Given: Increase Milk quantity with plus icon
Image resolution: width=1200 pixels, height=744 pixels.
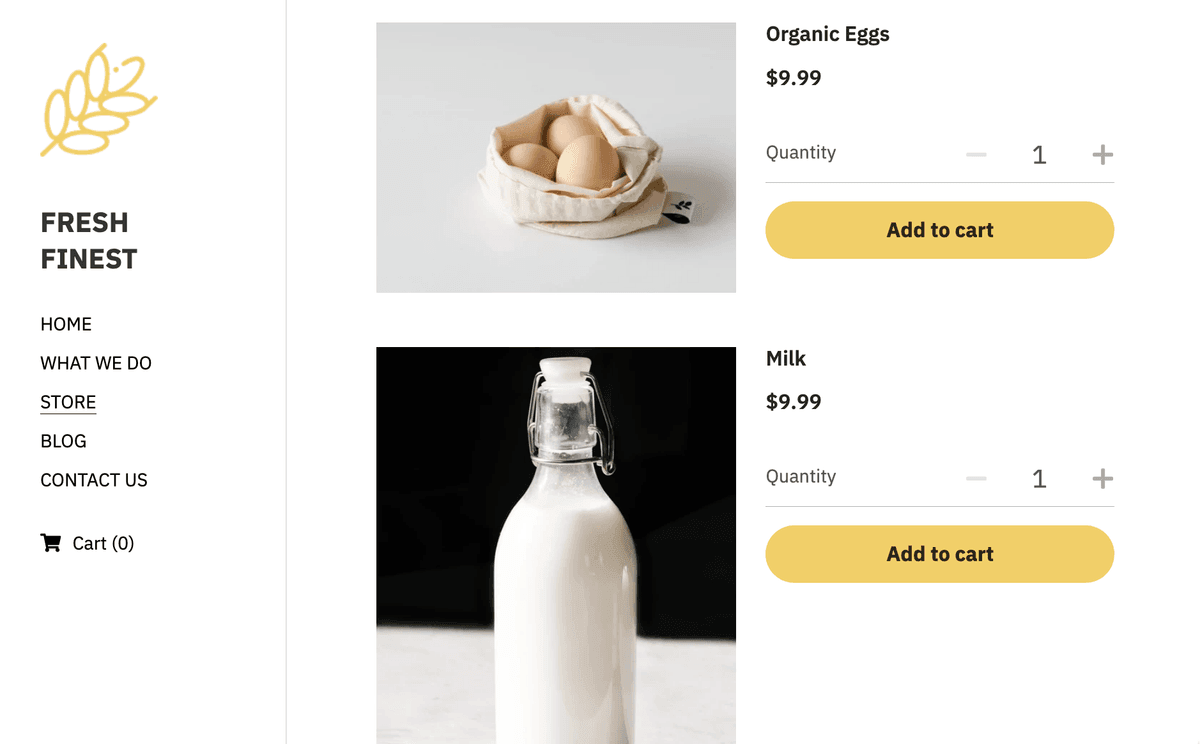Looking at the screenshot, I should tap(1102, 479).
